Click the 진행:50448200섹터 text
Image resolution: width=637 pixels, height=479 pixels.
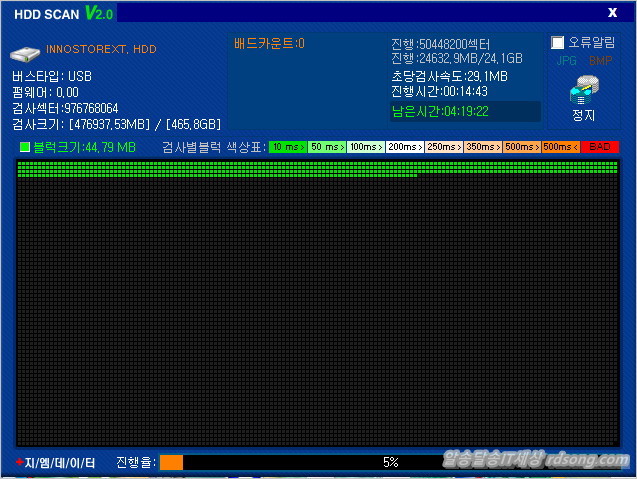tap(441, 44)
